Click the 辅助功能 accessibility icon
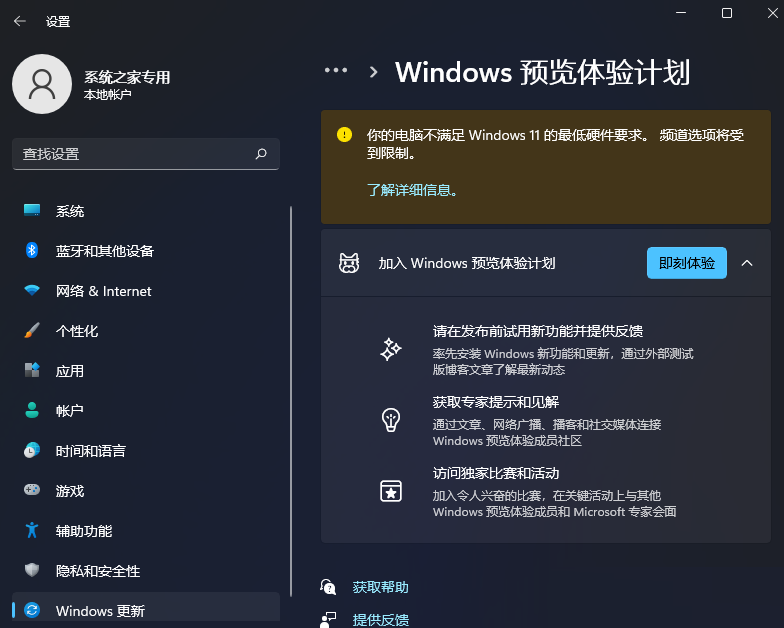784x628 pixels. point(32,530)
